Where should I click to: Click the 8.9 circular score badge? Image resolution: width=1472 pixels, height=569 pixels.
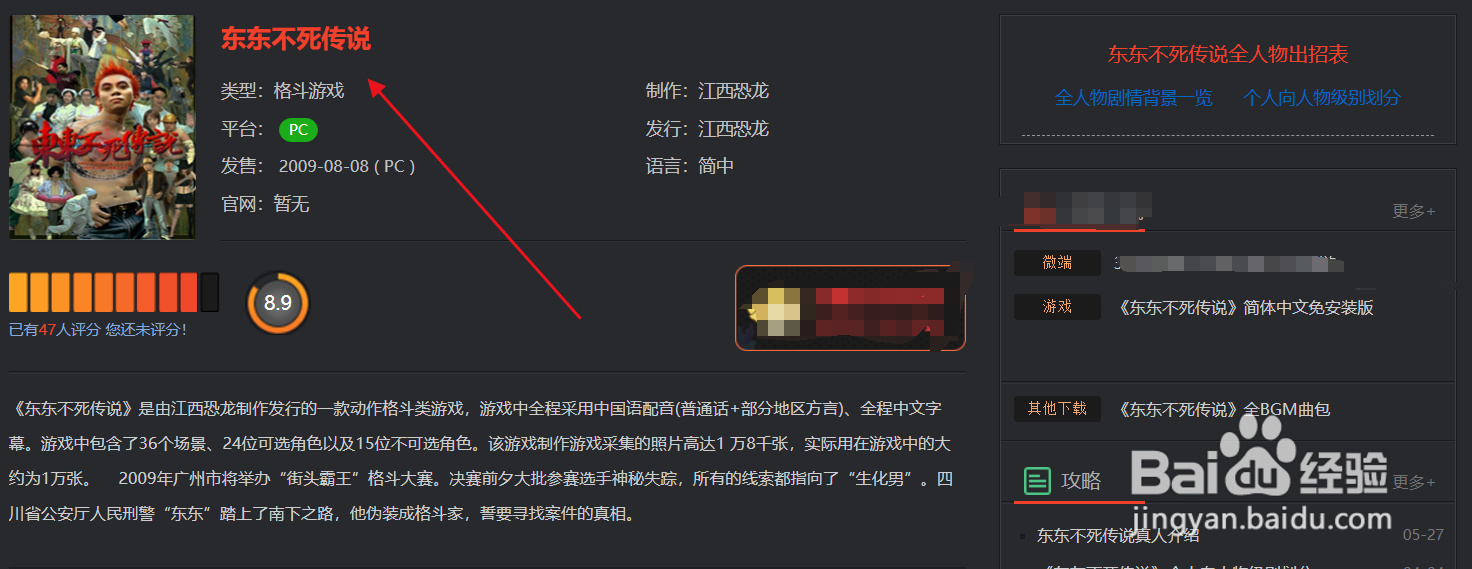click(277, 302)
